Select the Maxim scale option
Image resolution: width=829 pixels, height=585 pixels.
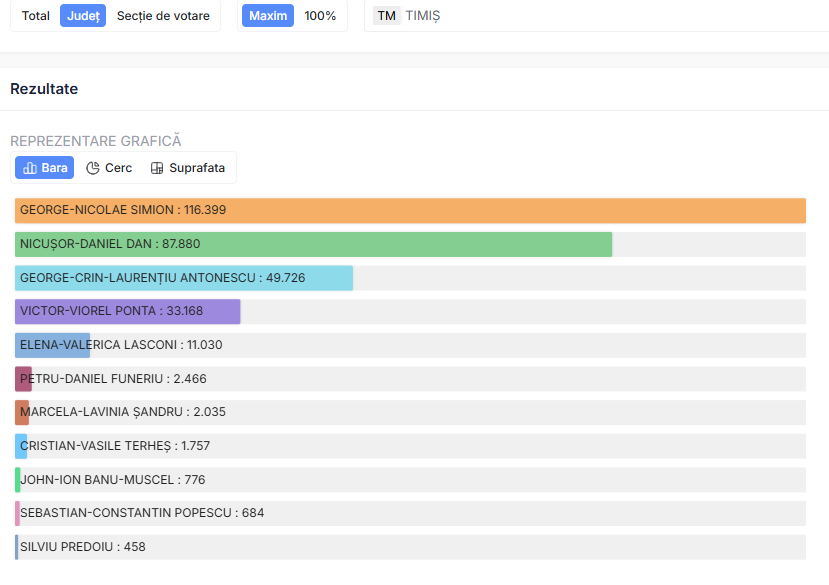267,16
